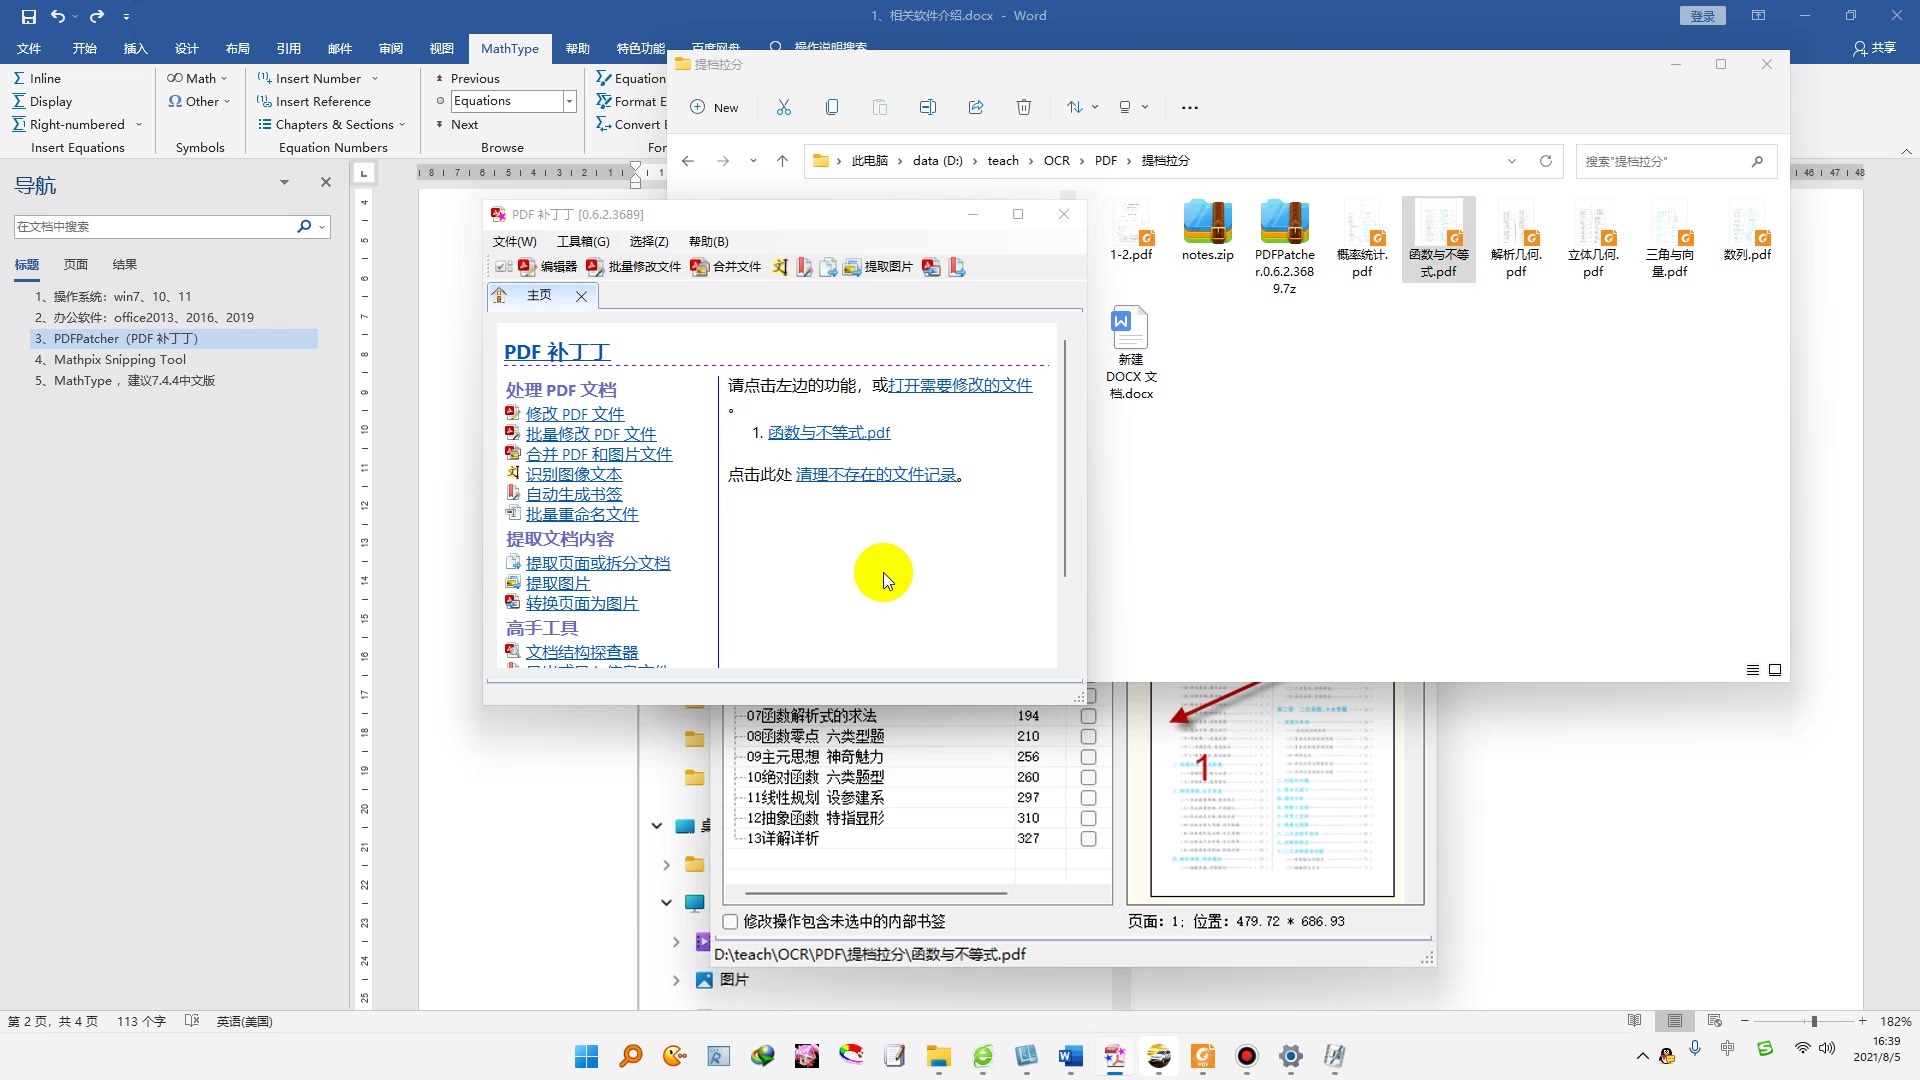Check the box for 08函数零点 row

(x=1088, y=736)
